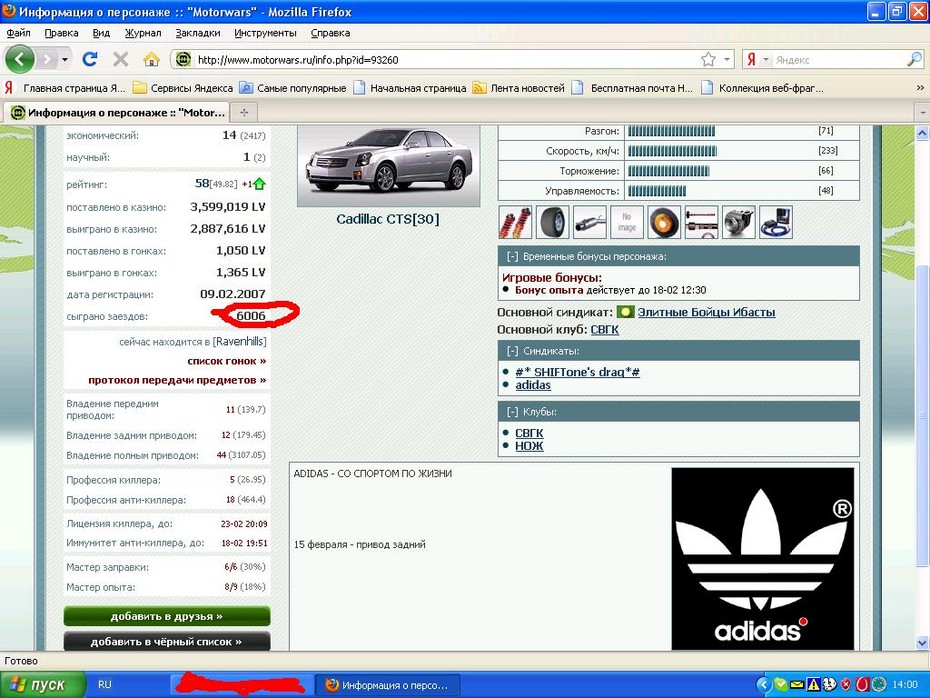Click добавить в друзья button

click(167, 616)
